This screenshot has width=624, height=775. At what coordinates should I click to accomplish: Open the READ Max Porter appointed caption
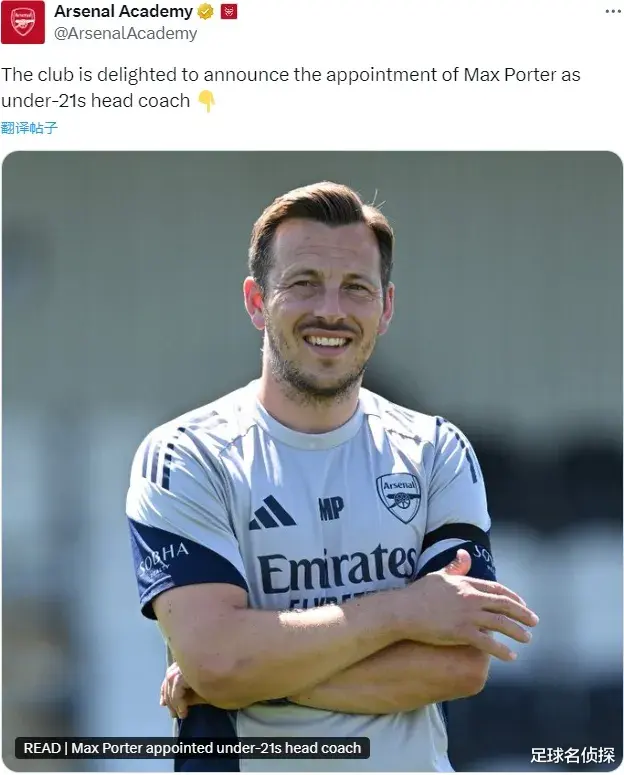point(192,748)
